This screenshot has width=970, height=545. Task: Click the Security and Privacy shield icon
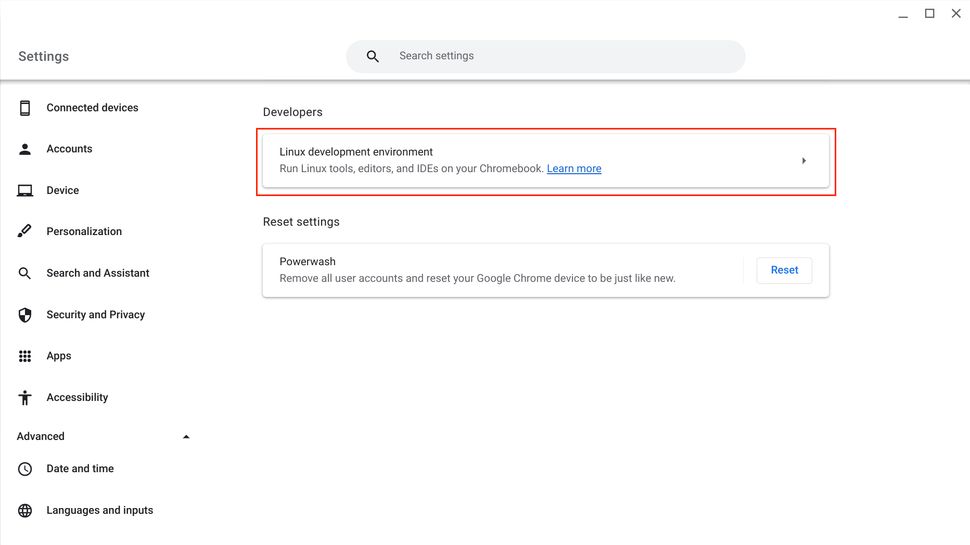tap(25, 315)
